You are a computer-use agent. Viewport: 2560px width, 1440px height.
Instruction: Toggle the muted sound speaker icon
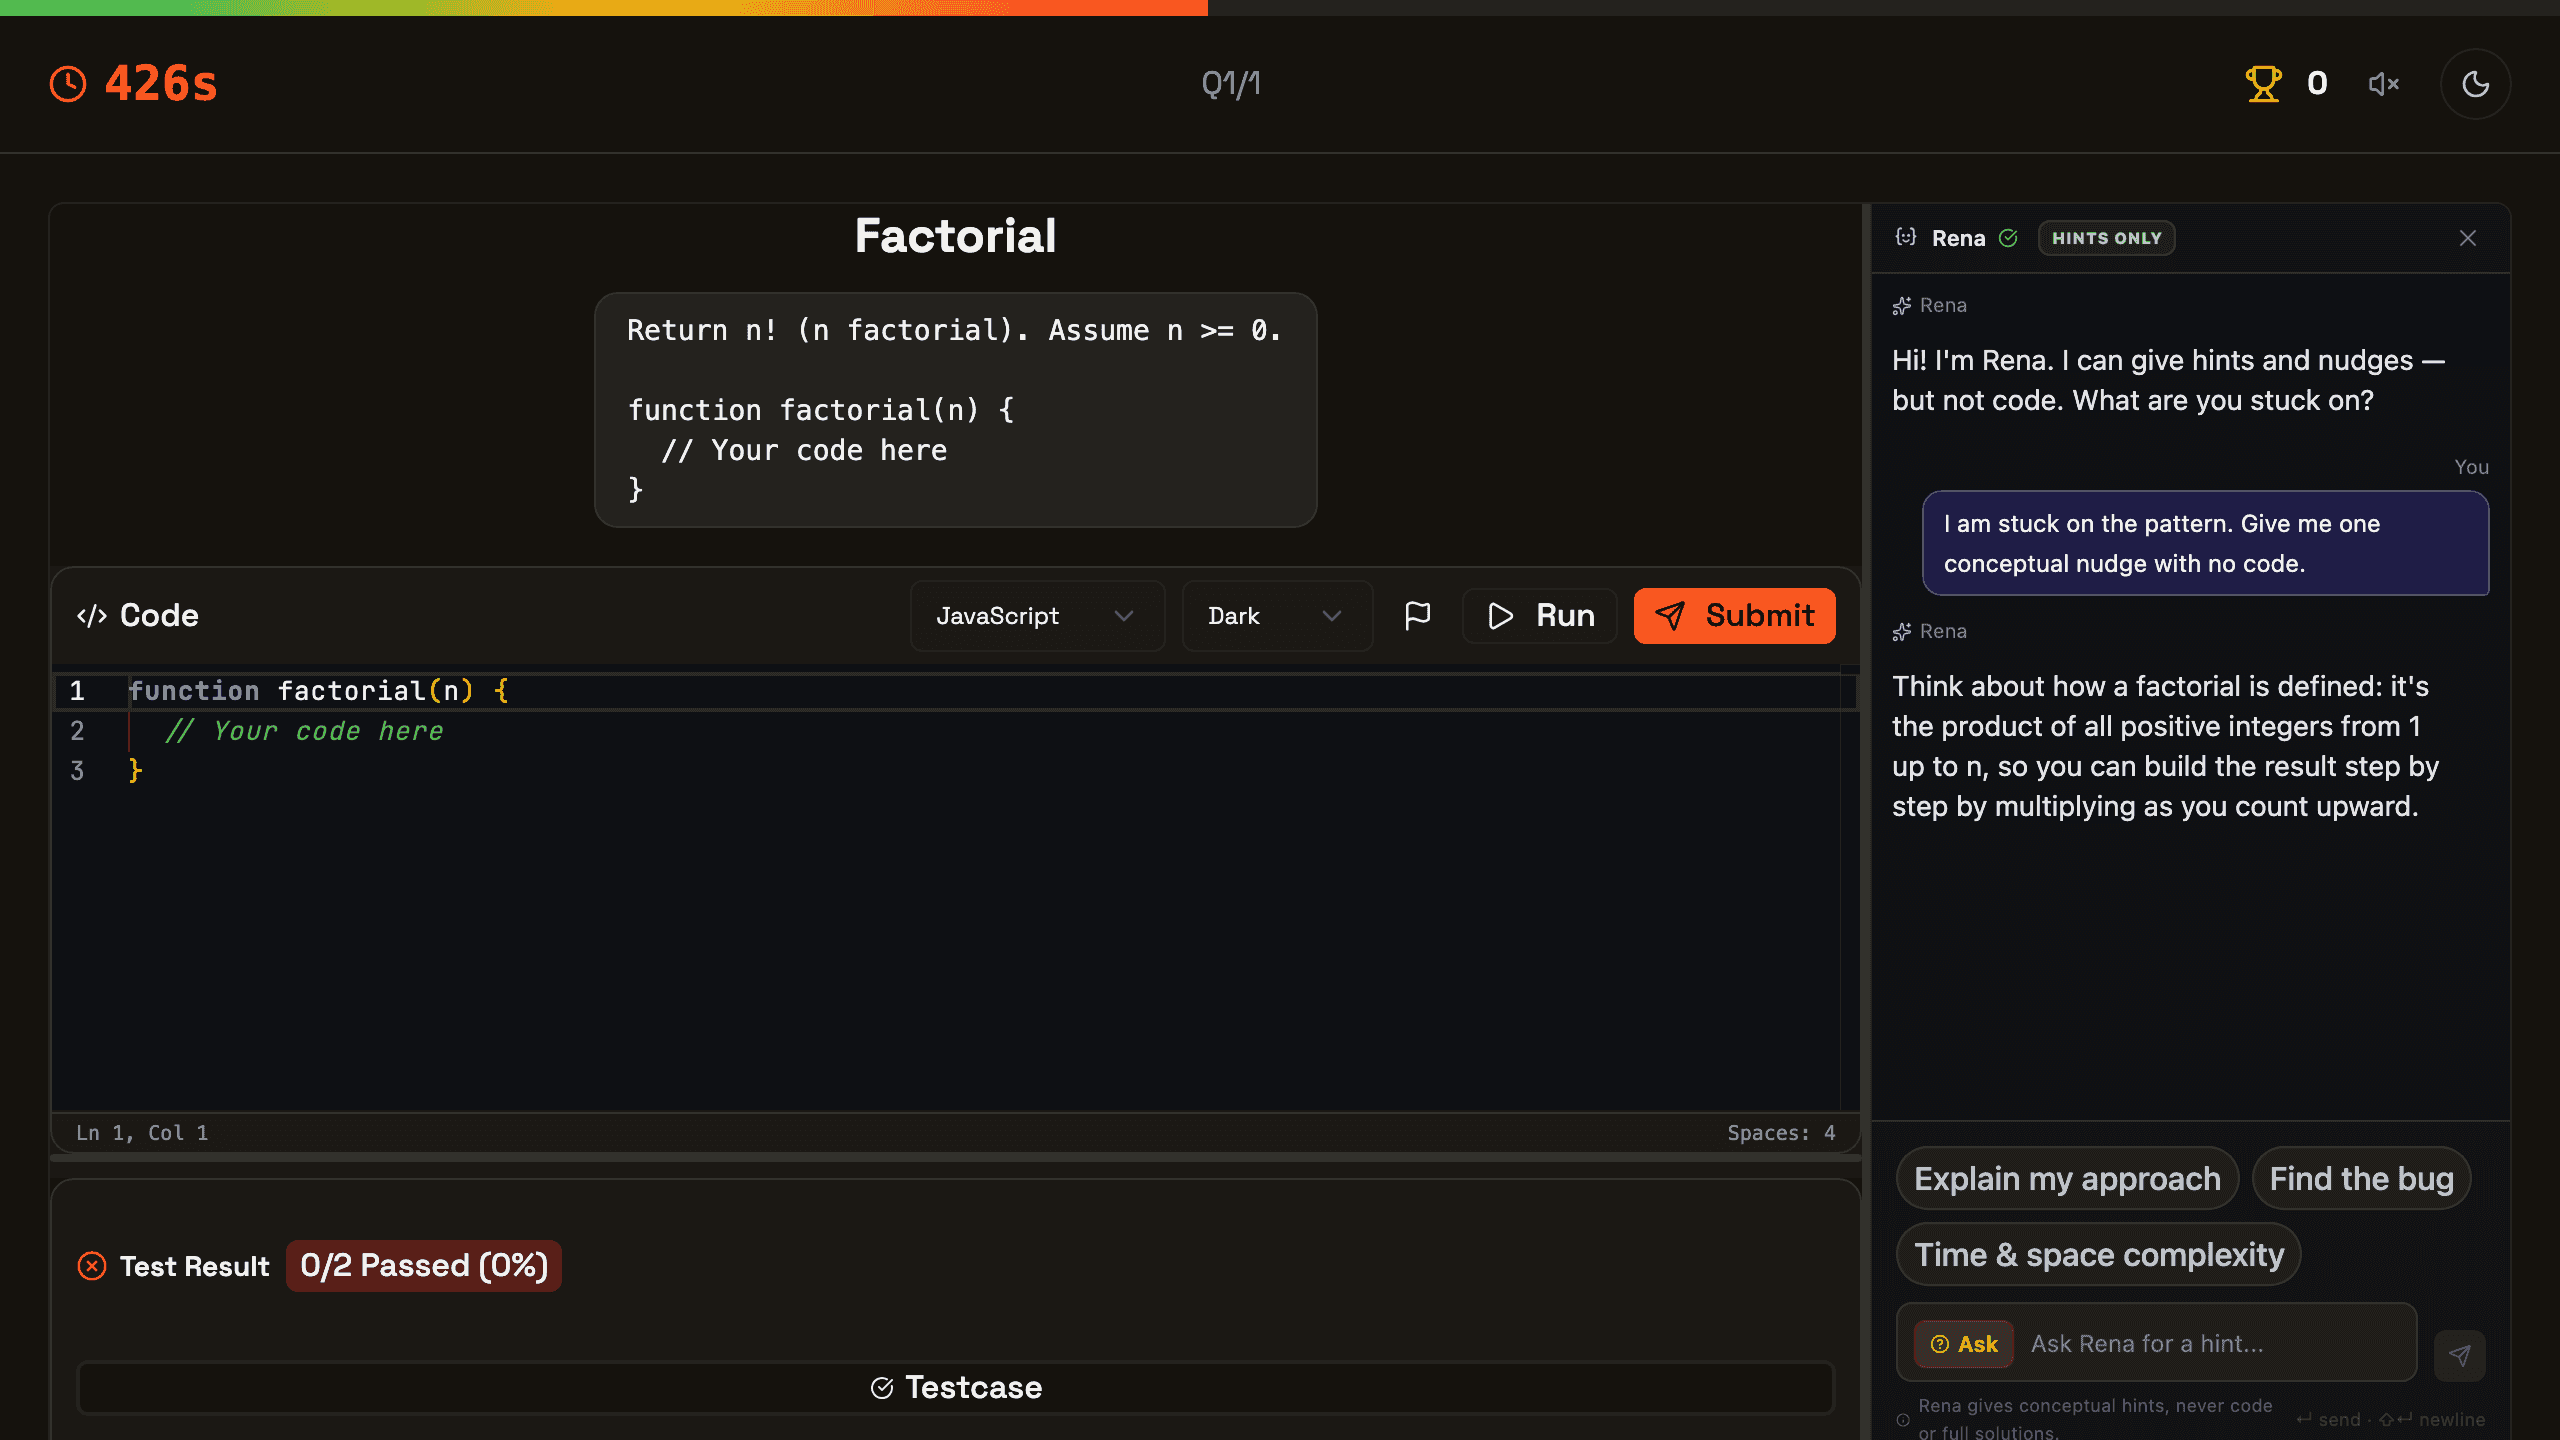[2384, 84]
